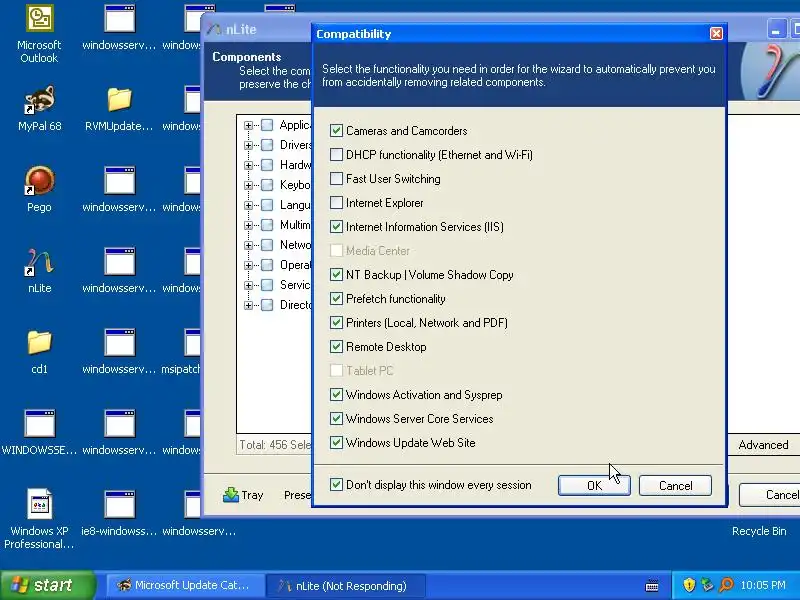Switch to nLite (Not Responding) taskbar item
Screen dimensions: 800x600
pos(345,585)
